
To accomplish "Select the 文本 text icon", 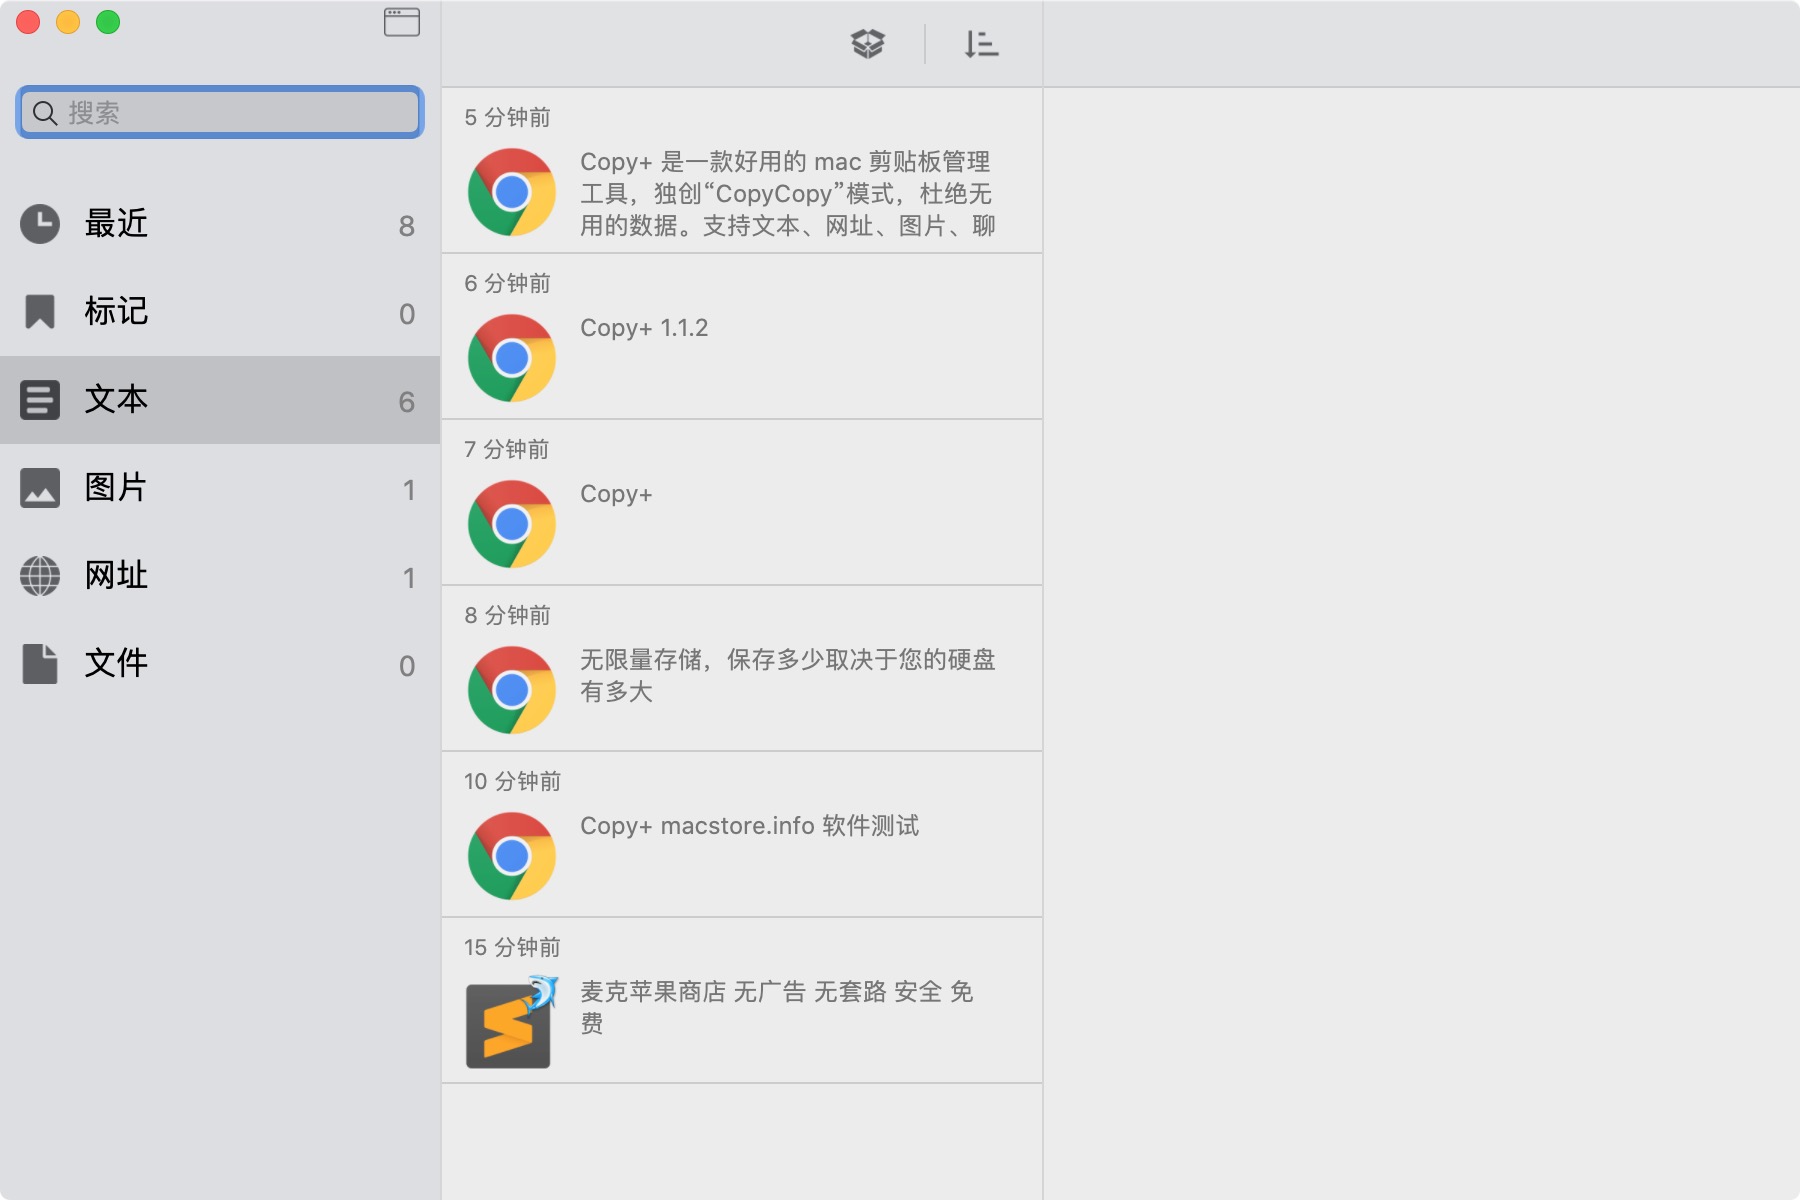I will [40, 400].
